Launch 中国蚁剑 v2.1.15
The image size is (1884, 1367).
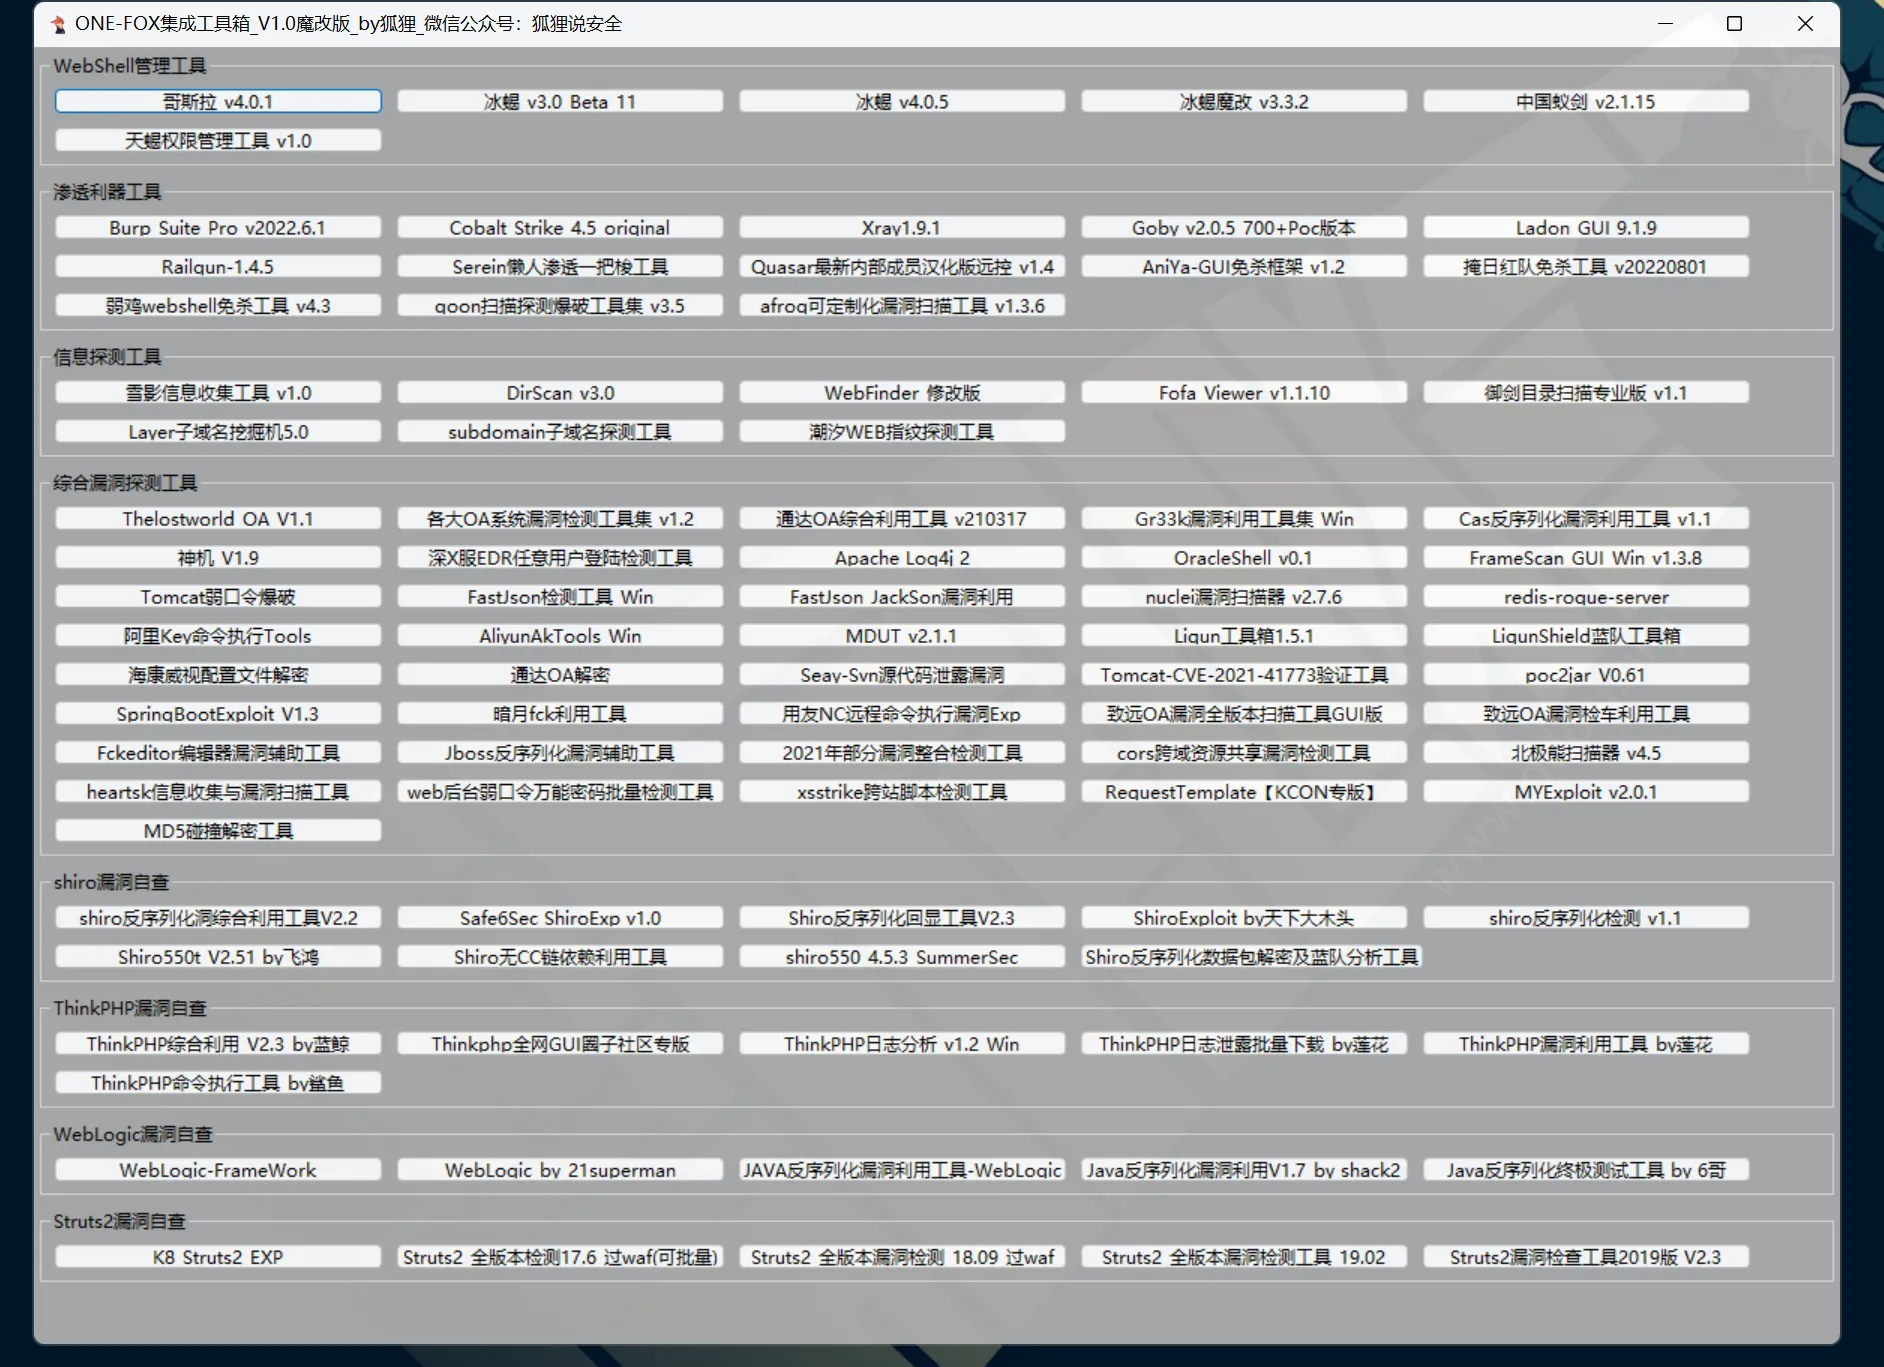1586,102
